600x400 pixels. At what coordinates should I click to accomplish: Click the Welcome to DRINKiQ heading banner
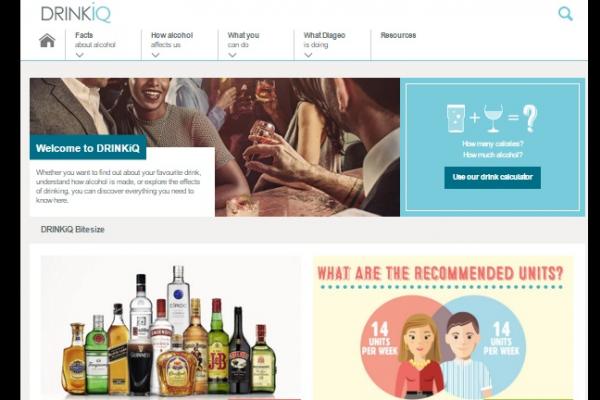88,148
